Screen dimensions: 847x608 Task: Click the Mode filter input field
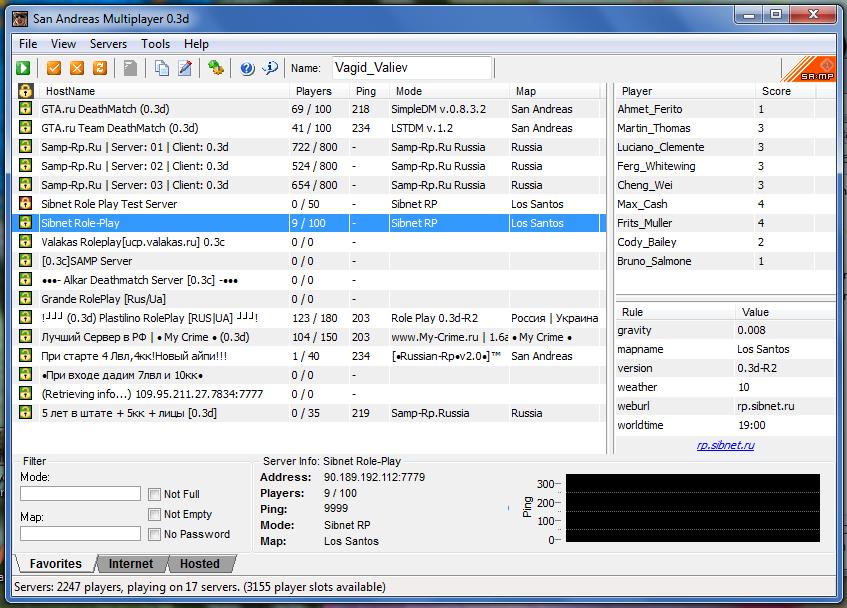80,494
